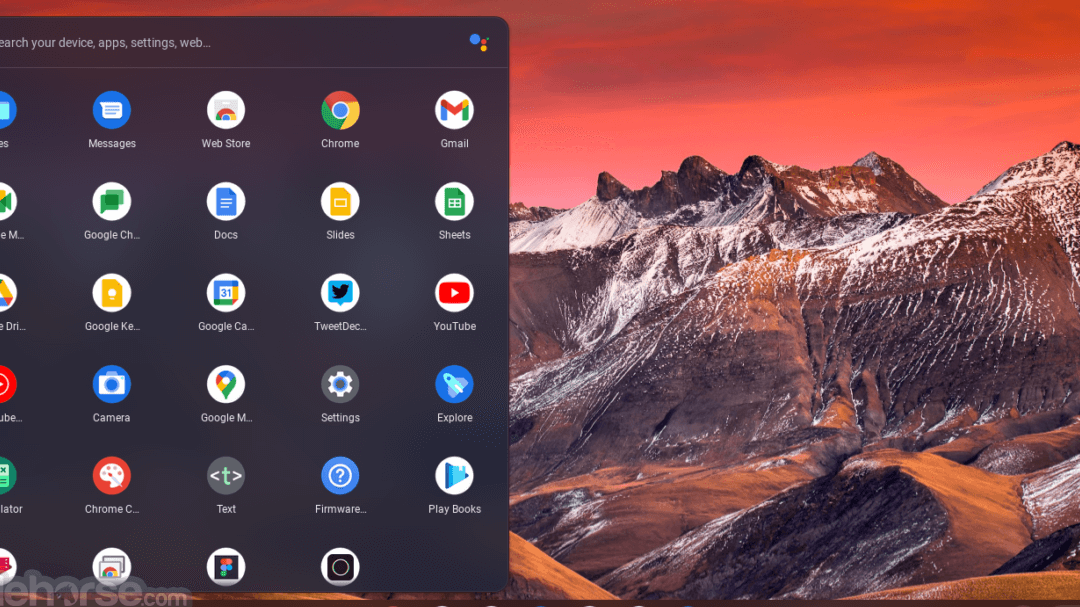Viewport: 1080px width, 607px height.
Task: Launch Google Maps
Action: [226, 385]
